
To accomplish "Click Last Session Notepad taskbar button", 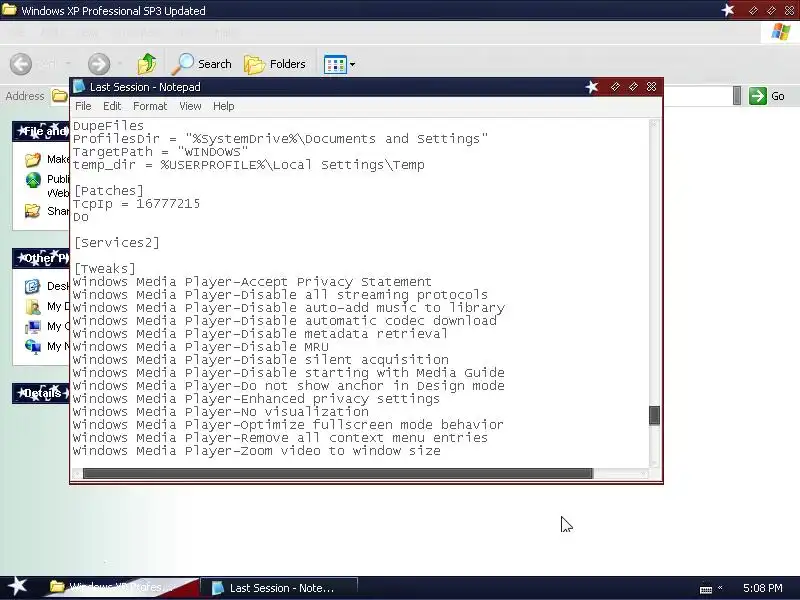I will click(x=279, y=588).
